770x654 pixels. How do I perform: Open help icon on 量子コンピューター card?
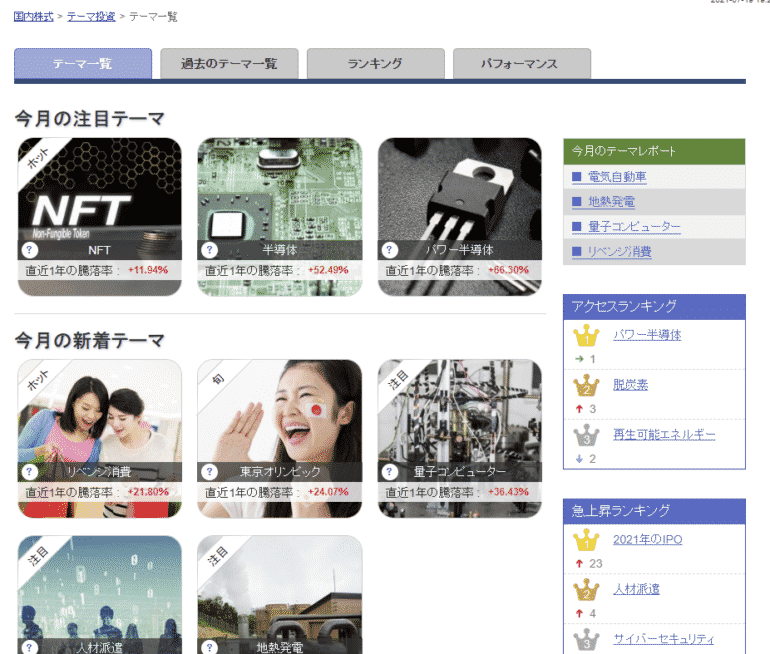[x=390, y=472]
